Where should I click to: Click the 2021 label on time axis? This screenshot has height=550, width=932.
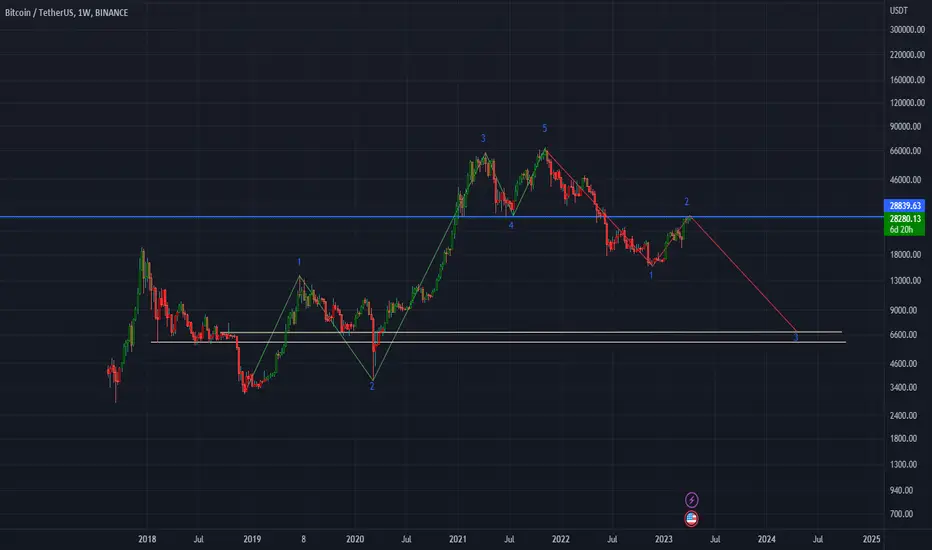pos(458,539)
